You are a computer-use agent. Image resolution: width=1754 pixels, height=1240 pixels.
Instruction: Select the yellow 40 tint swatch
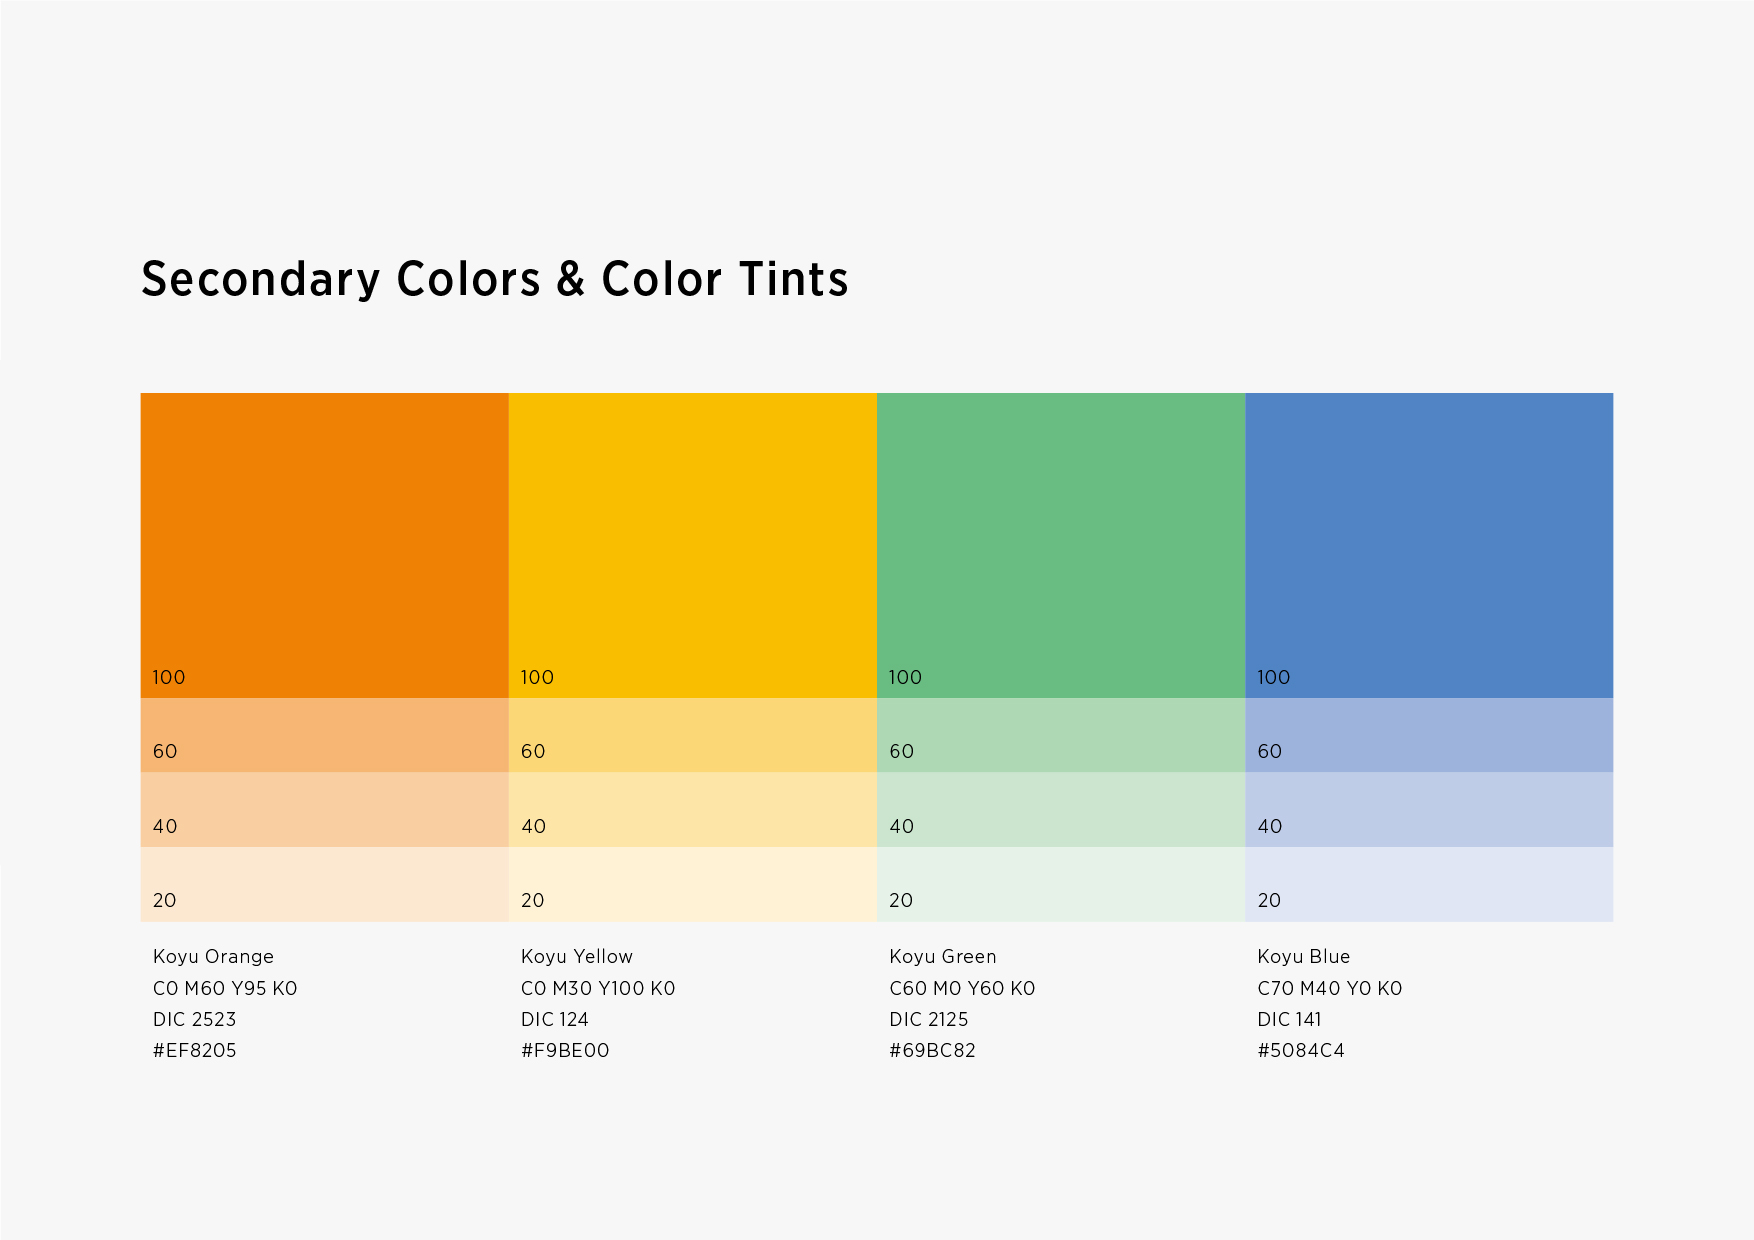pyautogui.click(x=692, y=809)
